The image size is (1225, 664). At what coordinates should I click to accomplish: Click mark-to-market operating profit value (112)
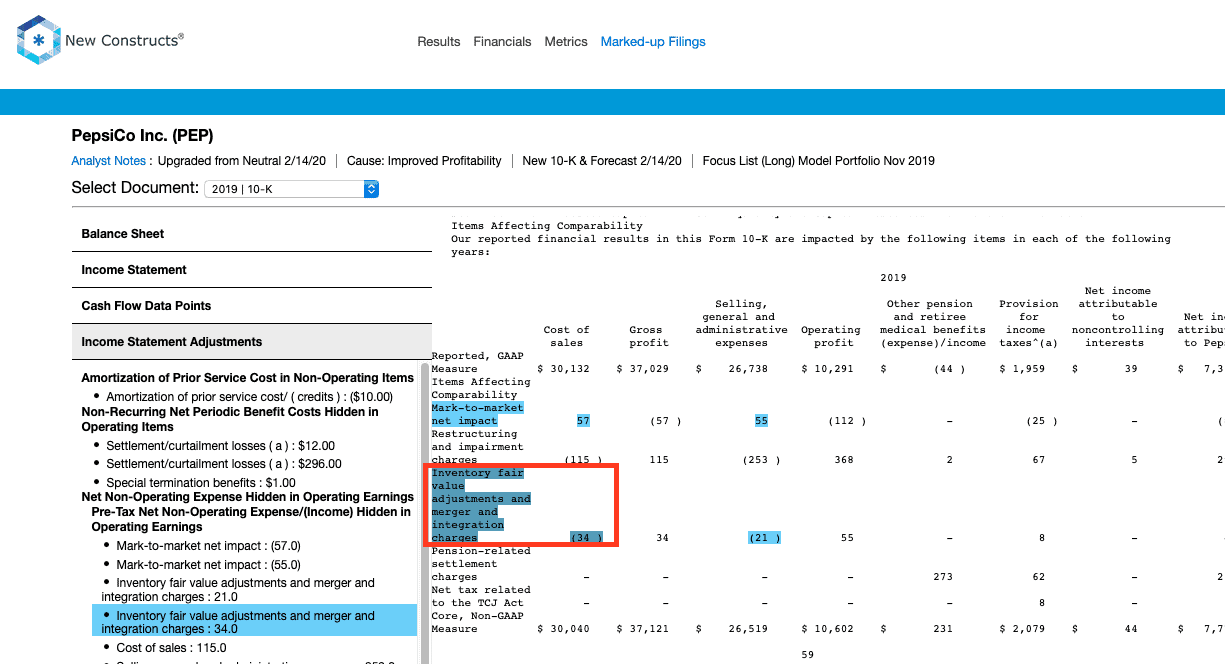point(847,421)
